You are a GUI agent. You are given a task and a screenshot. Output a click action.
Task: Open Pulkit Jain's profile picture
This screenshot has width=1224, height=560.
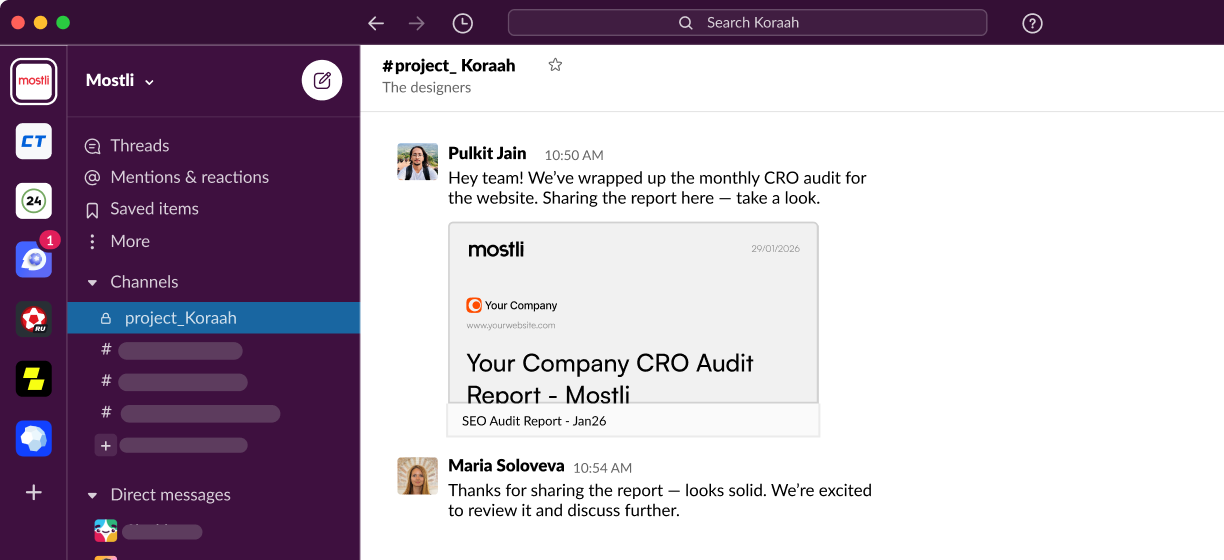[418, 161]
